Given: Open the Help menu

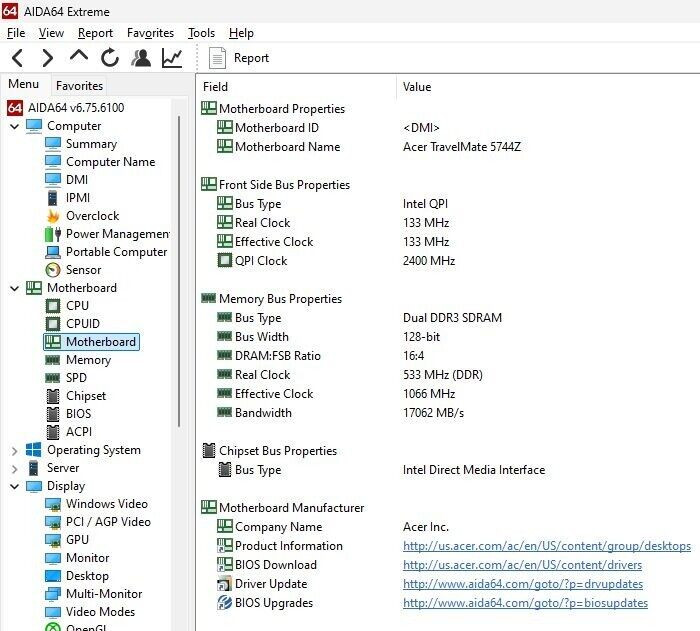Looking at the screenshot, I should click(241, 33).
